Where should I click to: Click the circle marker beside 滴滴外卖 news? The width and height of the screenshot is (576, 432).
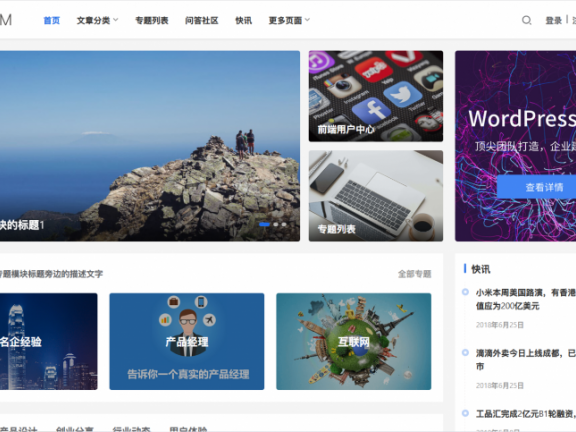pyautogui.click(x=465, y=353)
